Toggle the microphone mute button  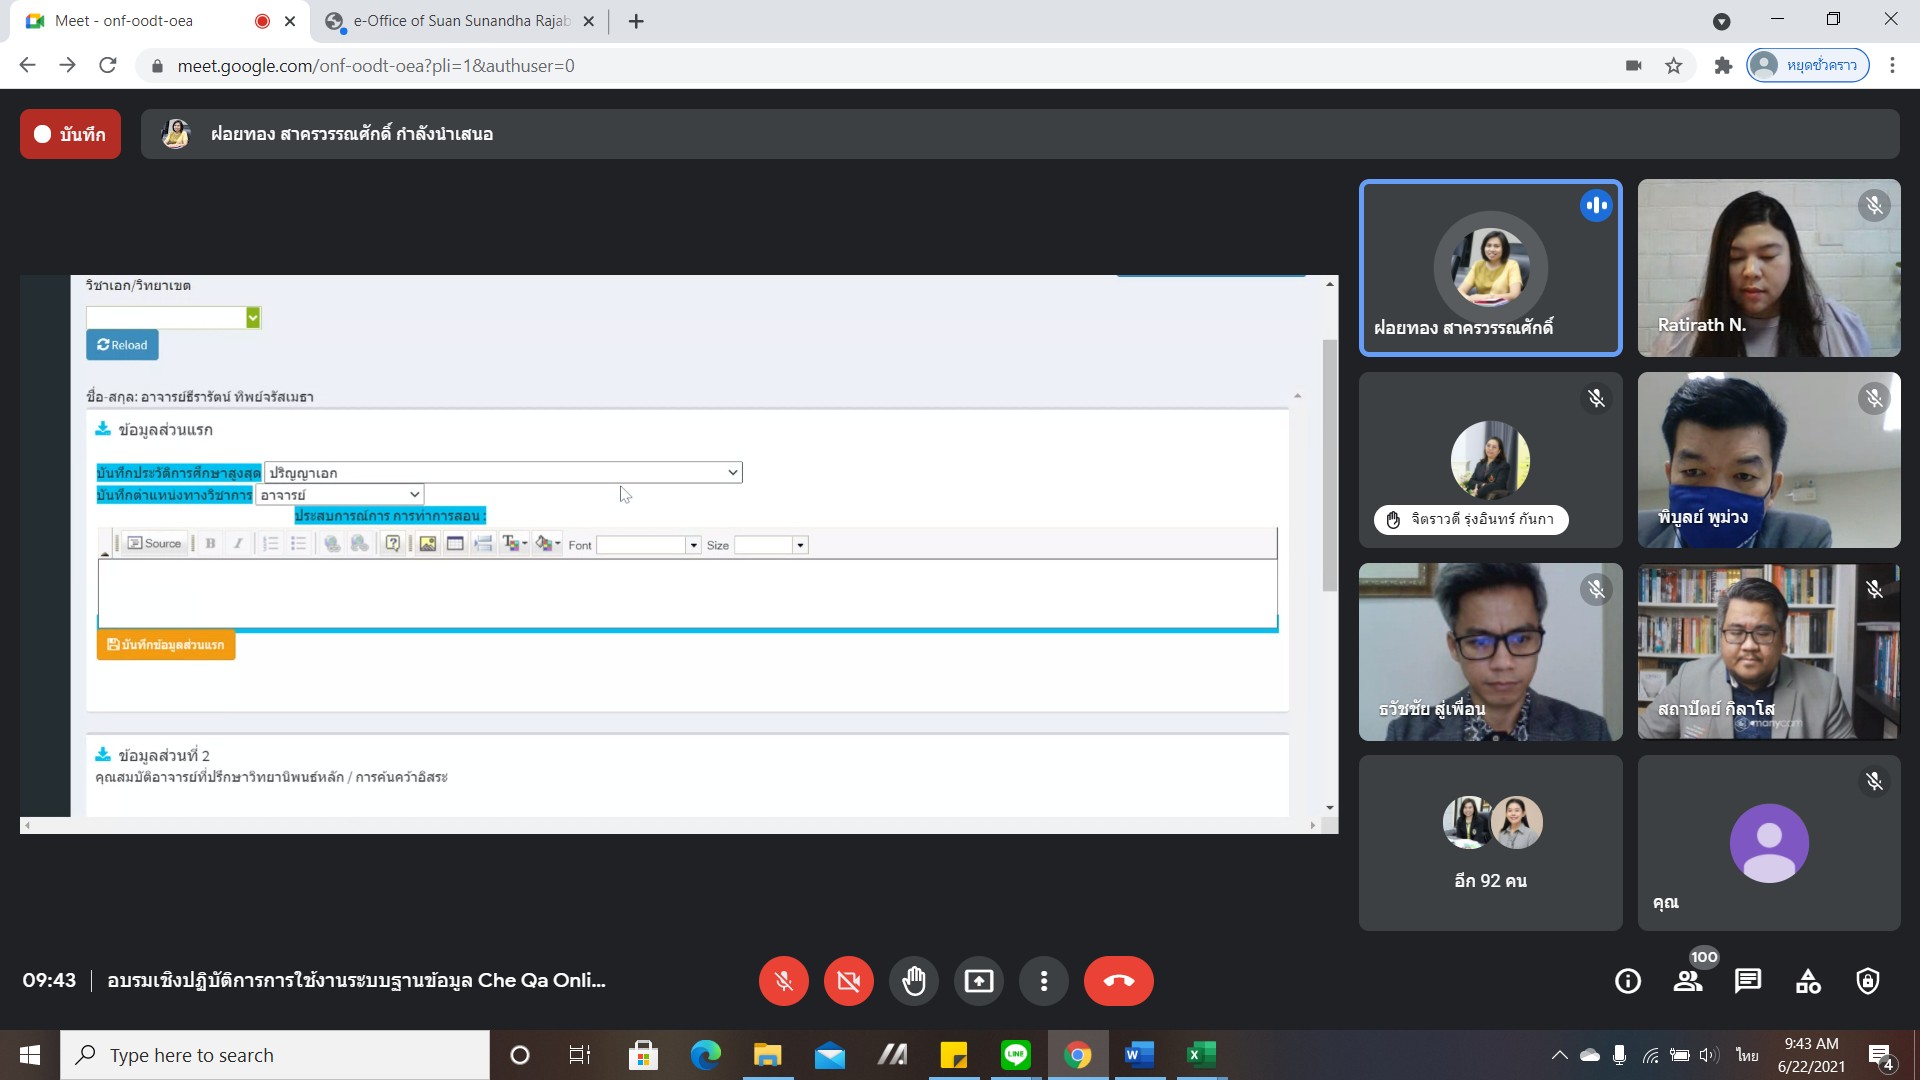pos(783,981)
